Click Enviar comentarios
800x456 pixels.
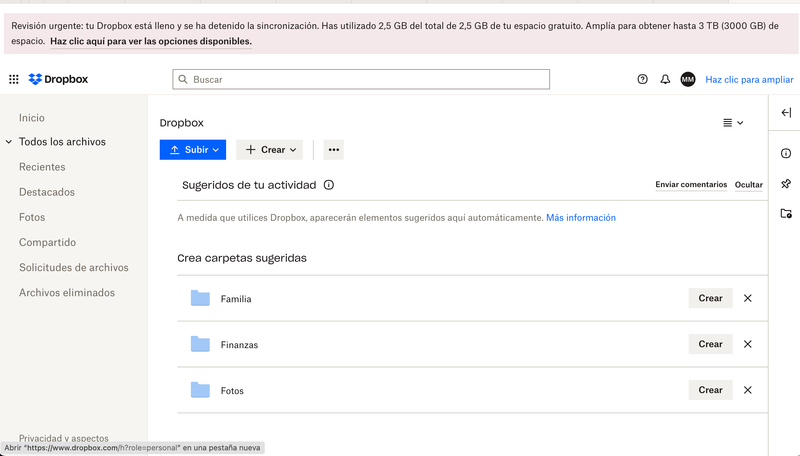coord(691,184)
